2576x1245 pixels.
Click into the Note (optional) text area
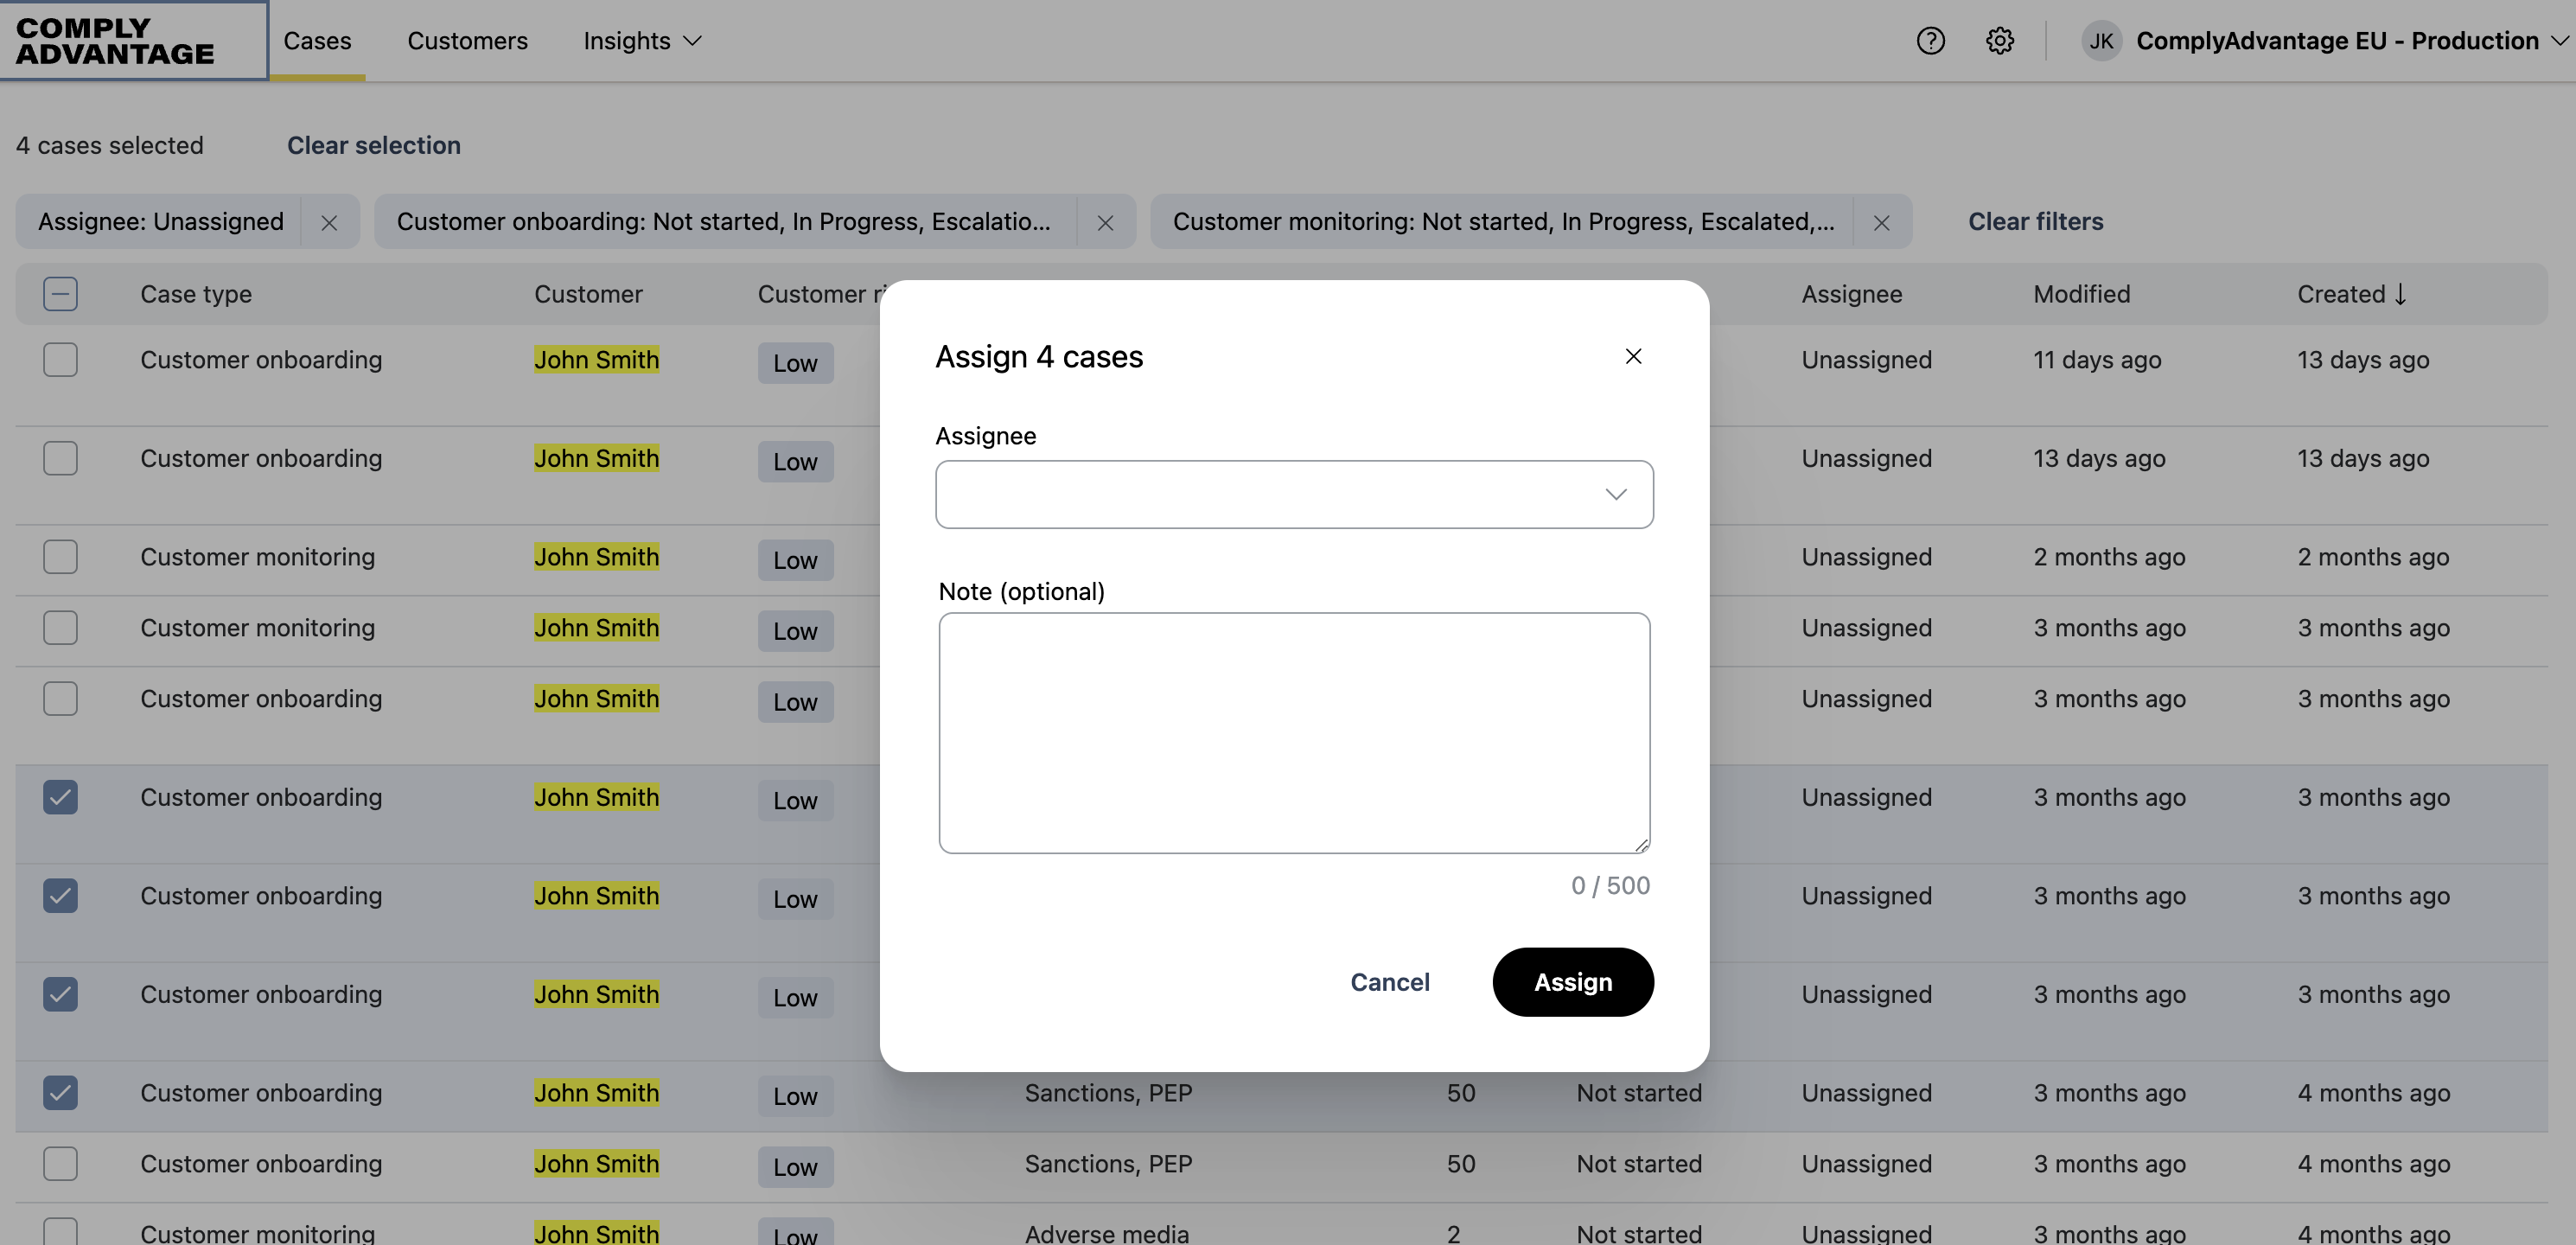[x=1293, y=732]
